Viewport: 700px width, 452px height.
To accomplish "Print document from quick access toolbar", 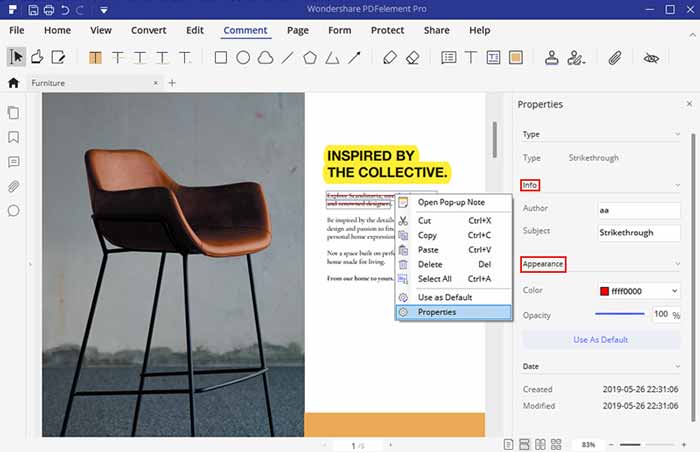I will pos(49,9).
